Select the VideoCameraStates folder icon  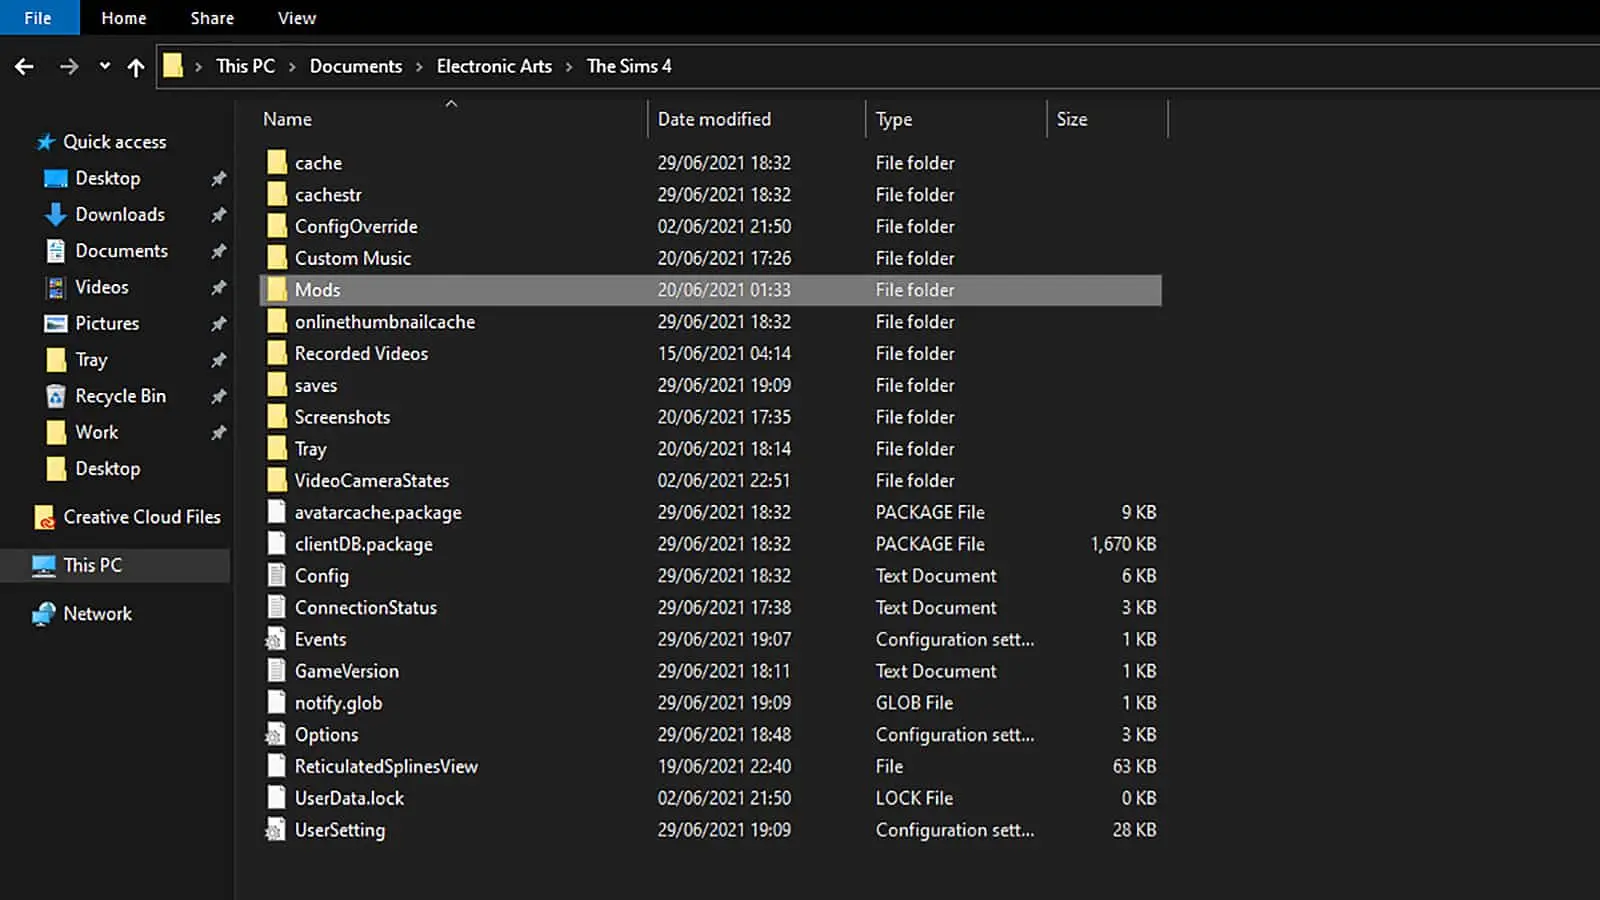(277, 481)
